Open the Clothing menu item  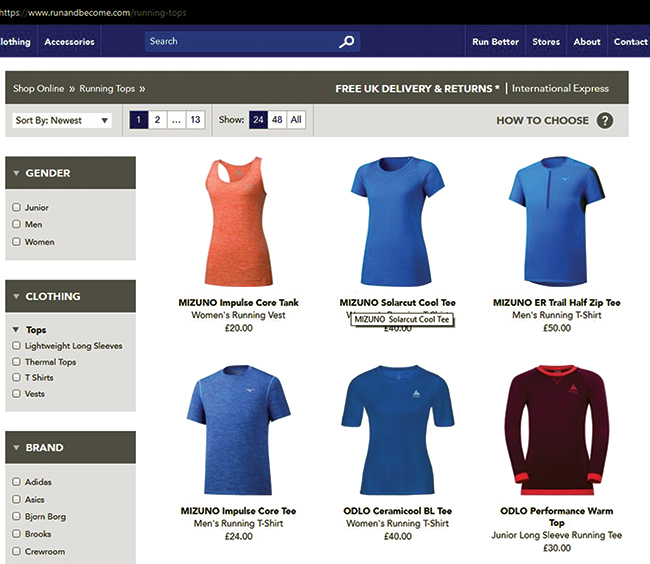point(17,41)
